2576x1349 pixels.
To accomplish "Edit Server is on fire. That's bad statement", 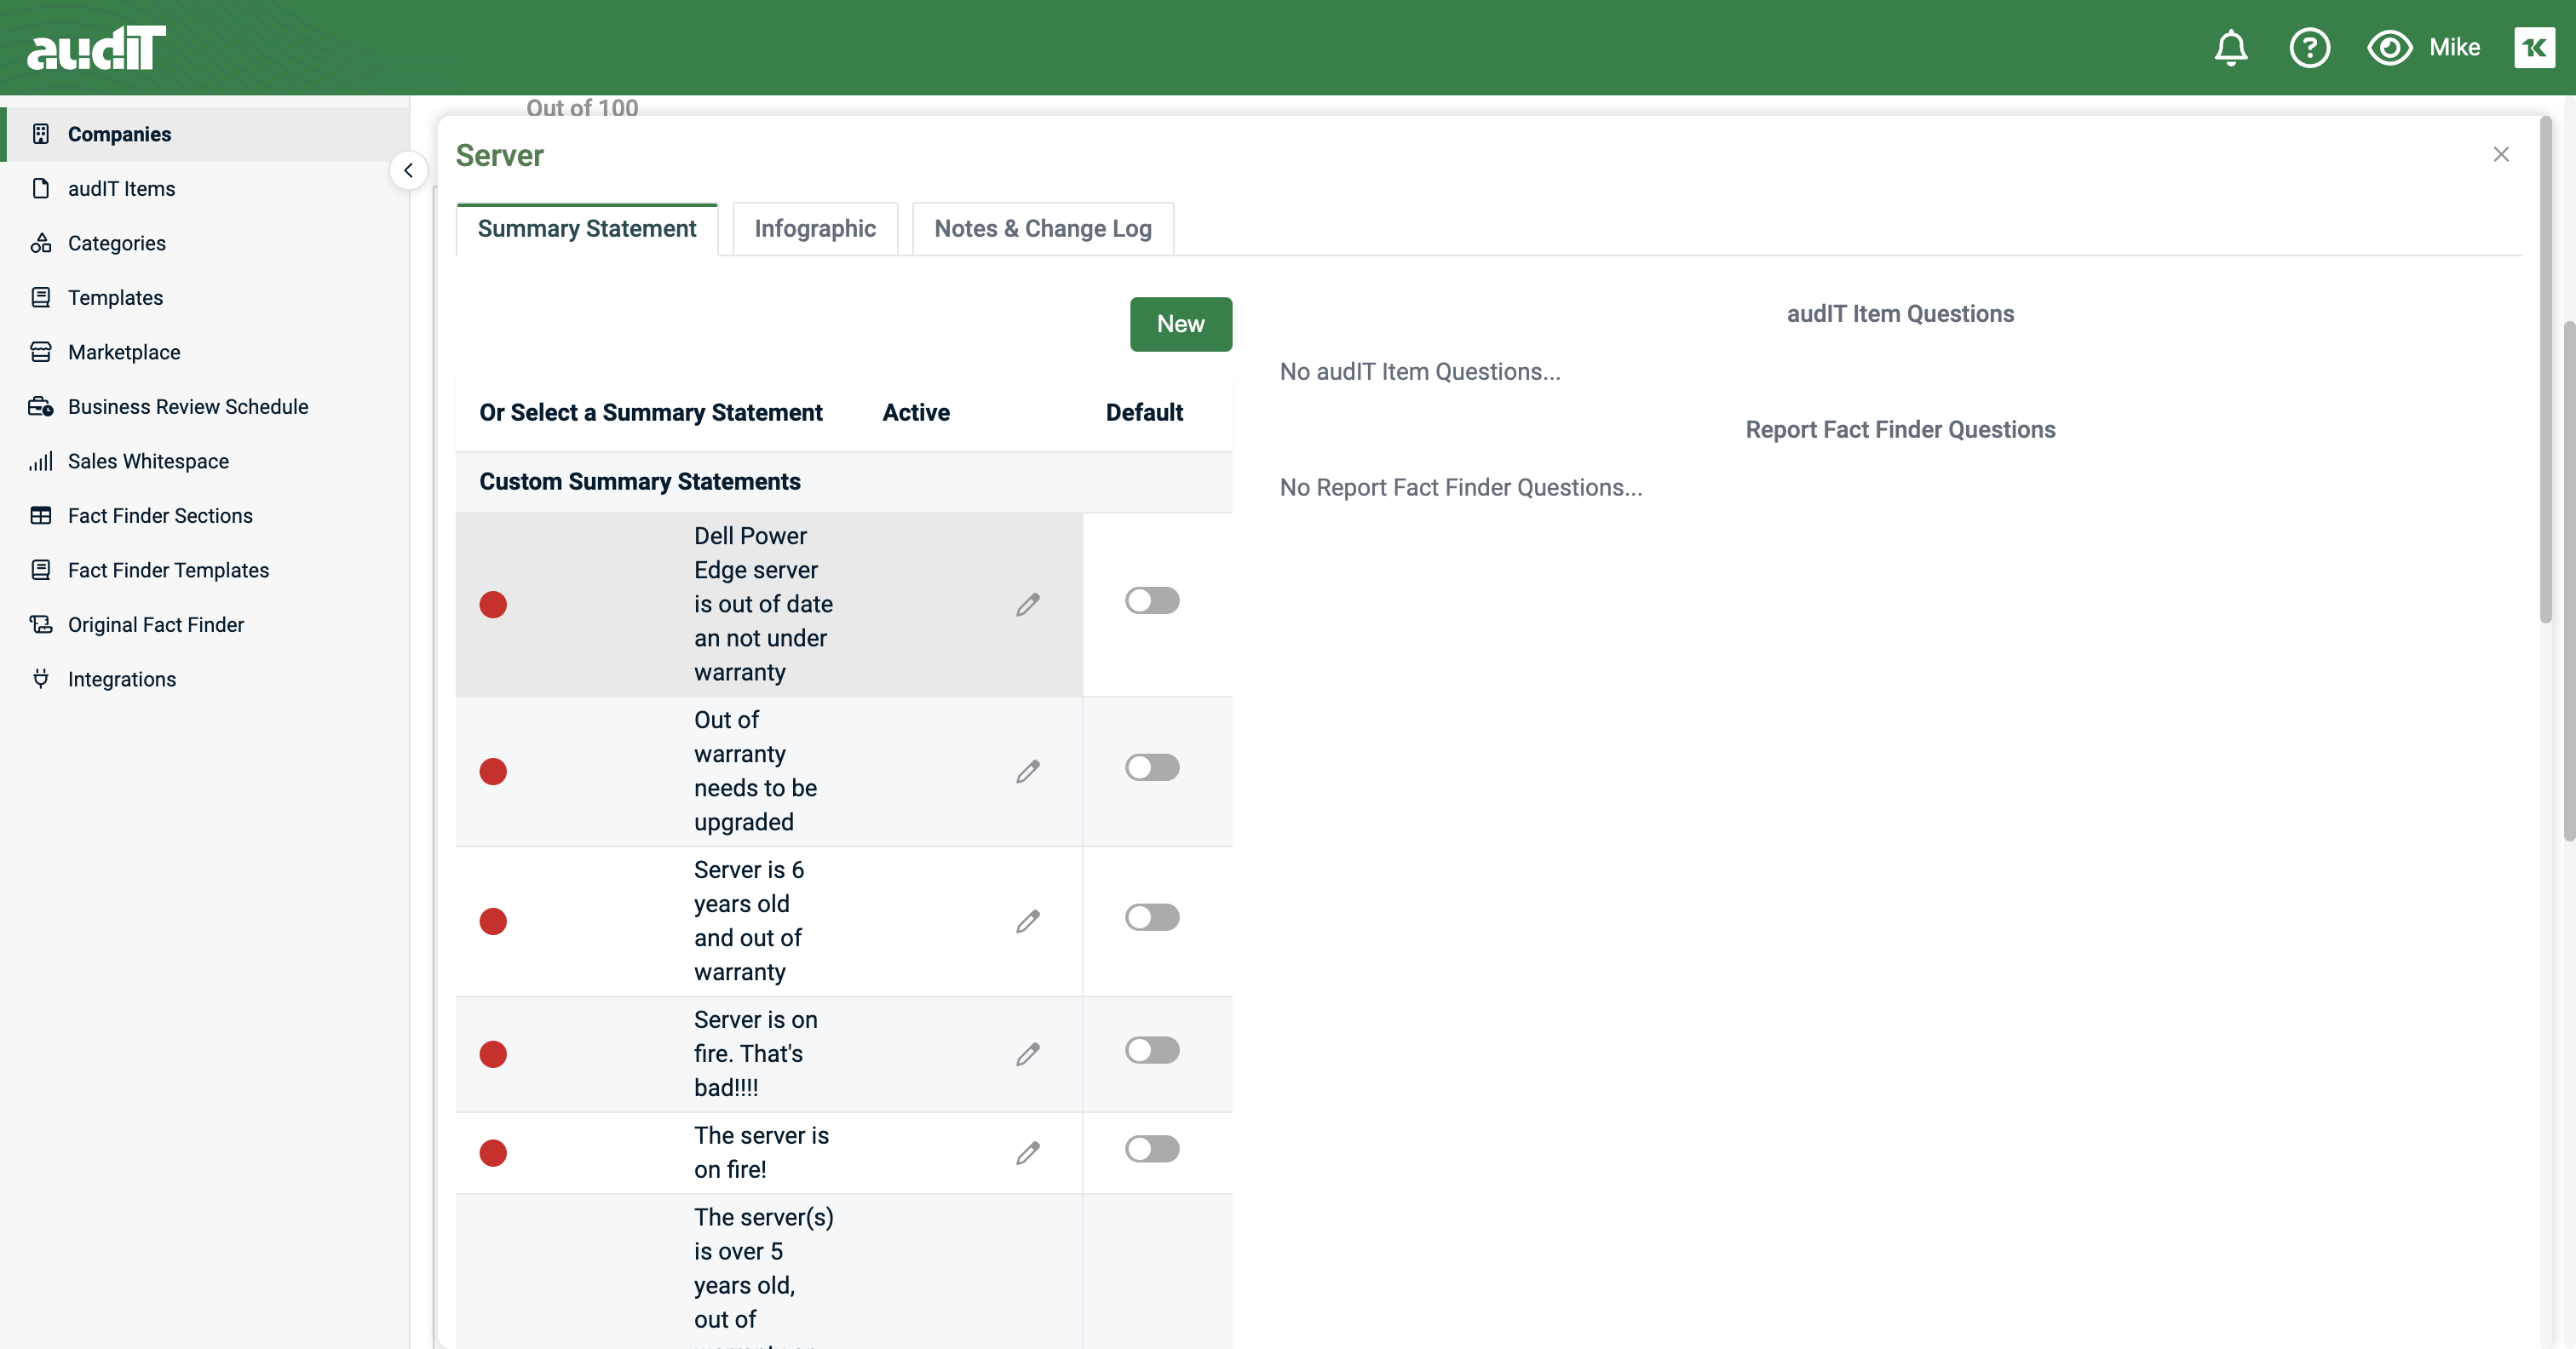I will click(1028, 1054).
